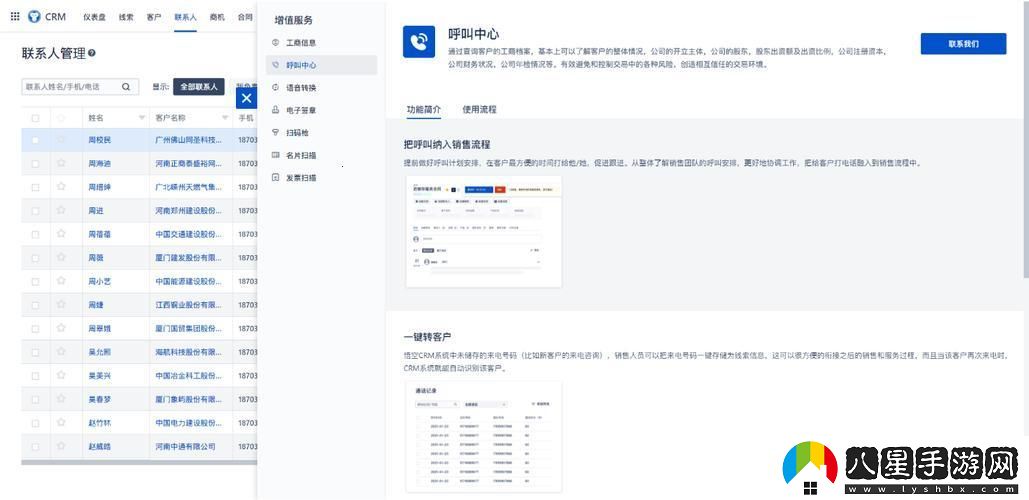
Task: Go to the 商机 nav tab
Action: pos(217,17)
